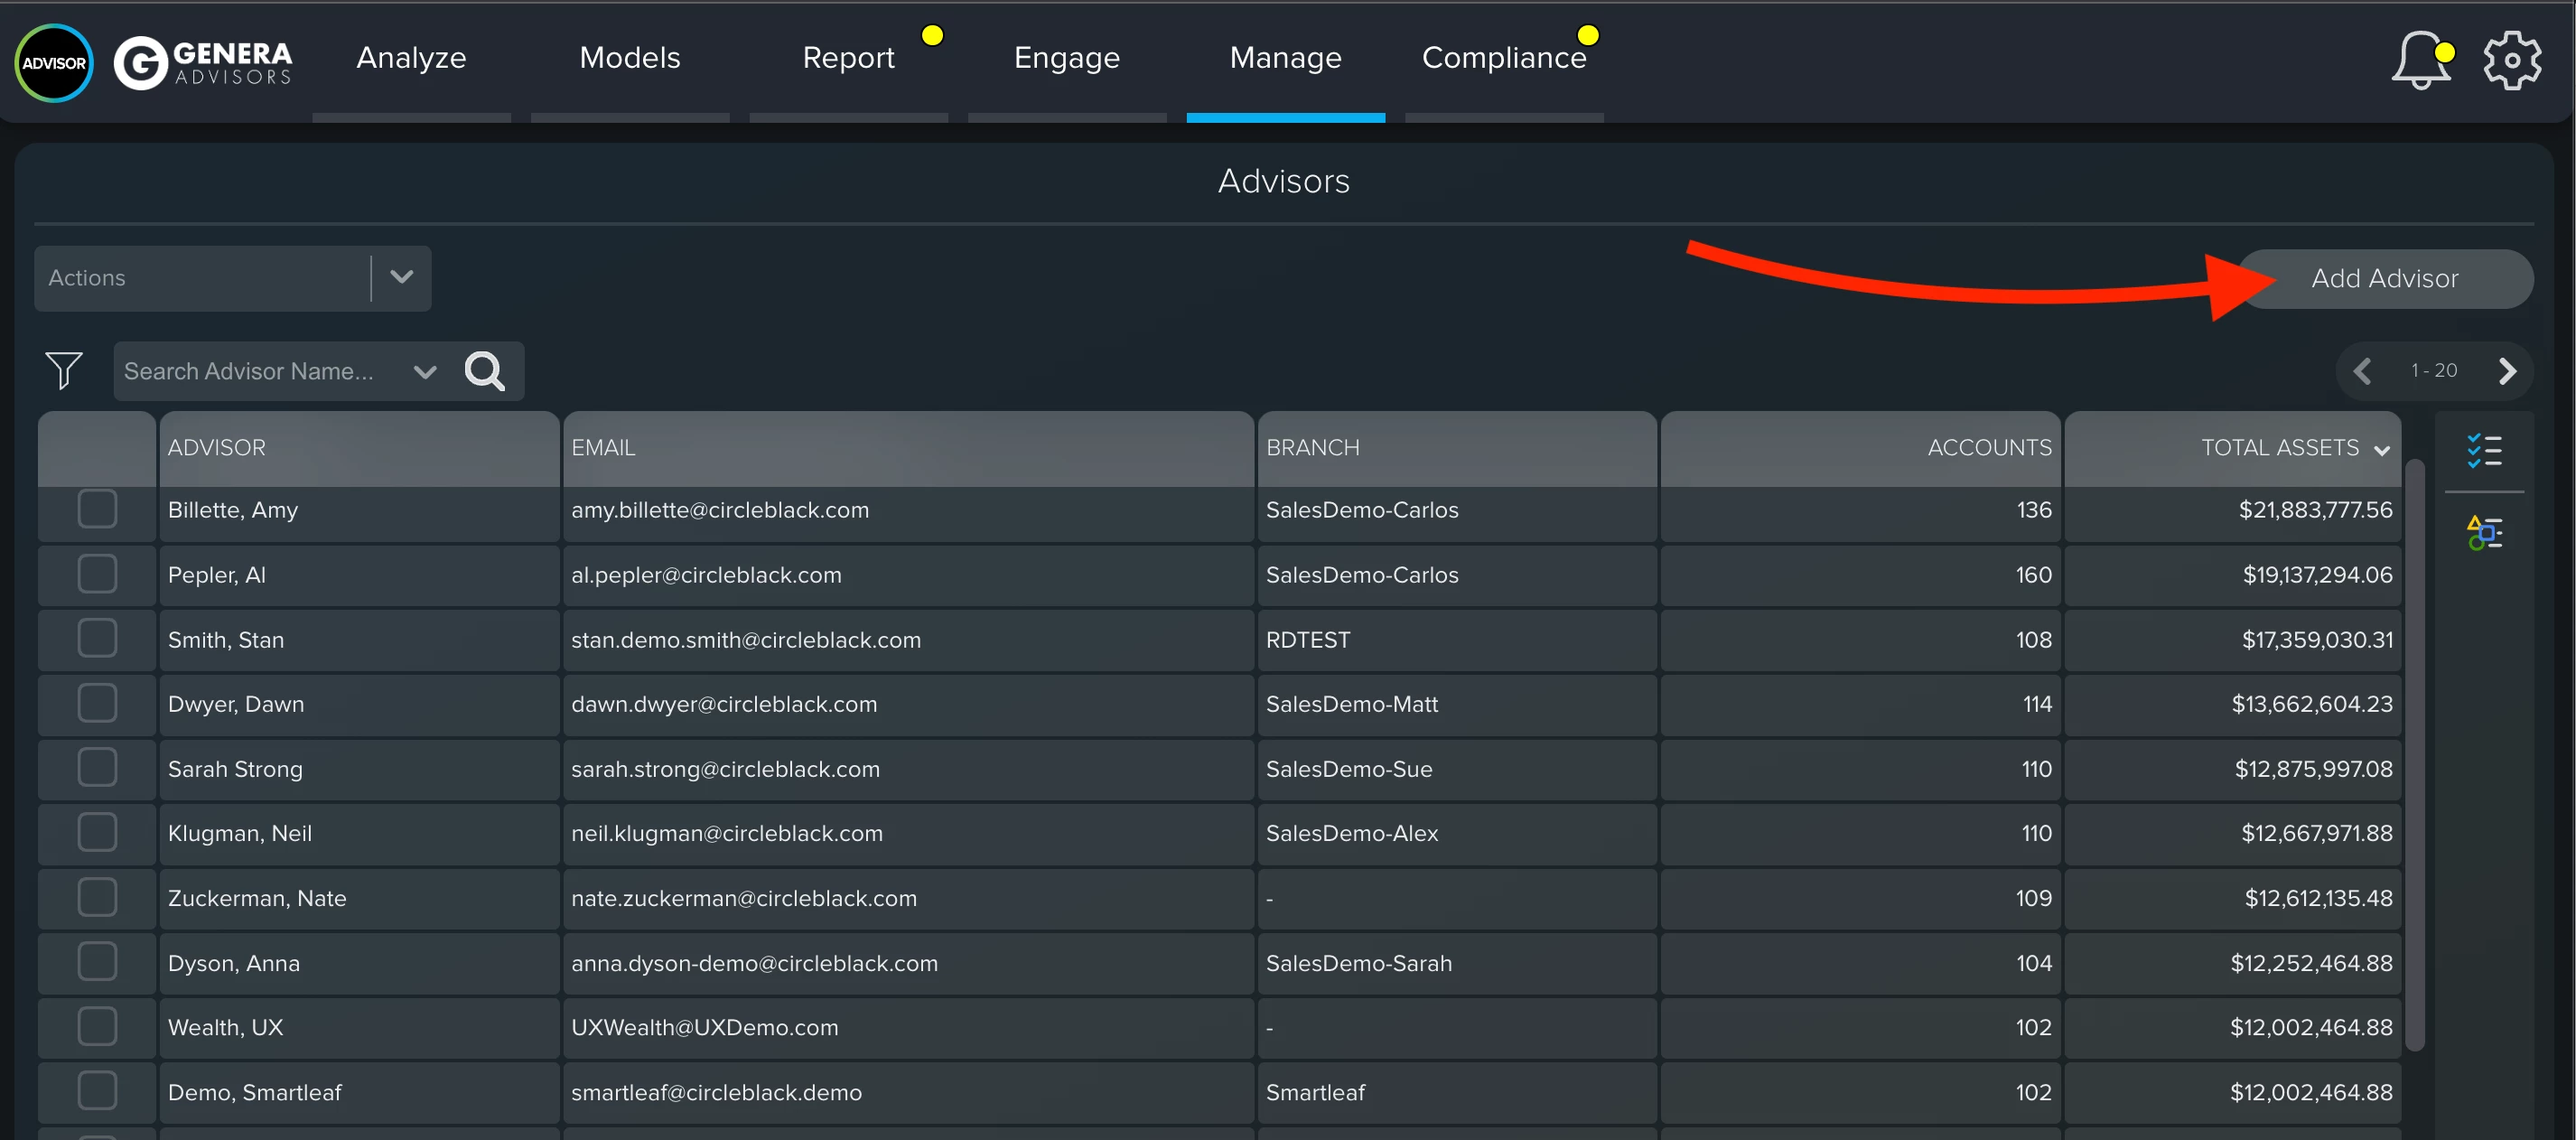Image resolution: width=2576 pixels, height=1140 pixels.
Task: Sort by Total Assets column arrow
Action: click(x=2381, y=449)
